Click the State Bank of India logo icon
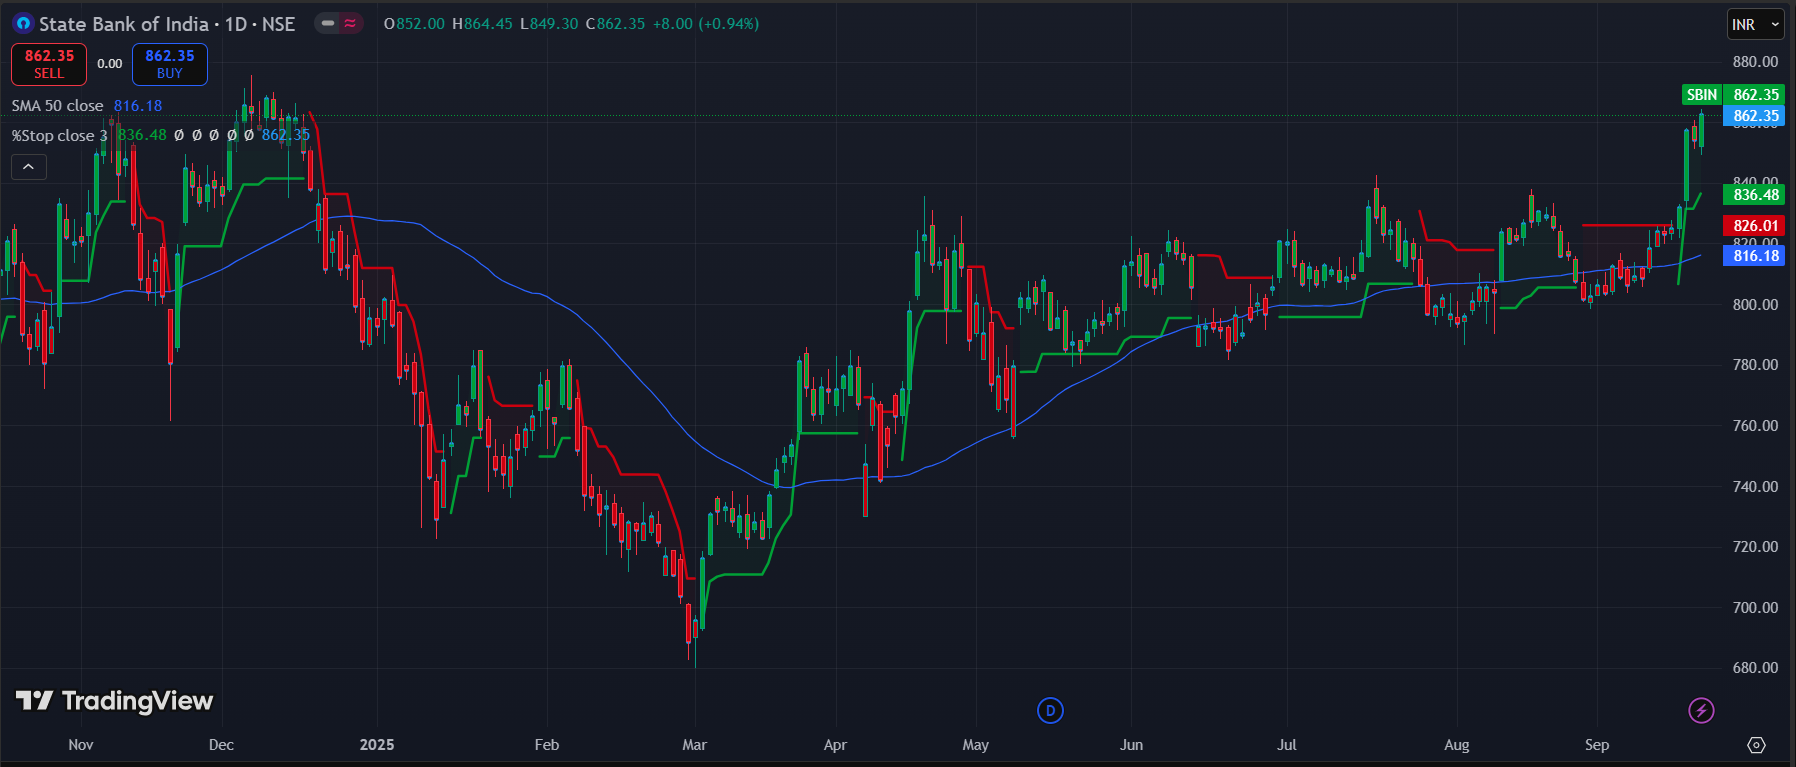This screenshot has height=767, width=1796. tap(22, 23)
